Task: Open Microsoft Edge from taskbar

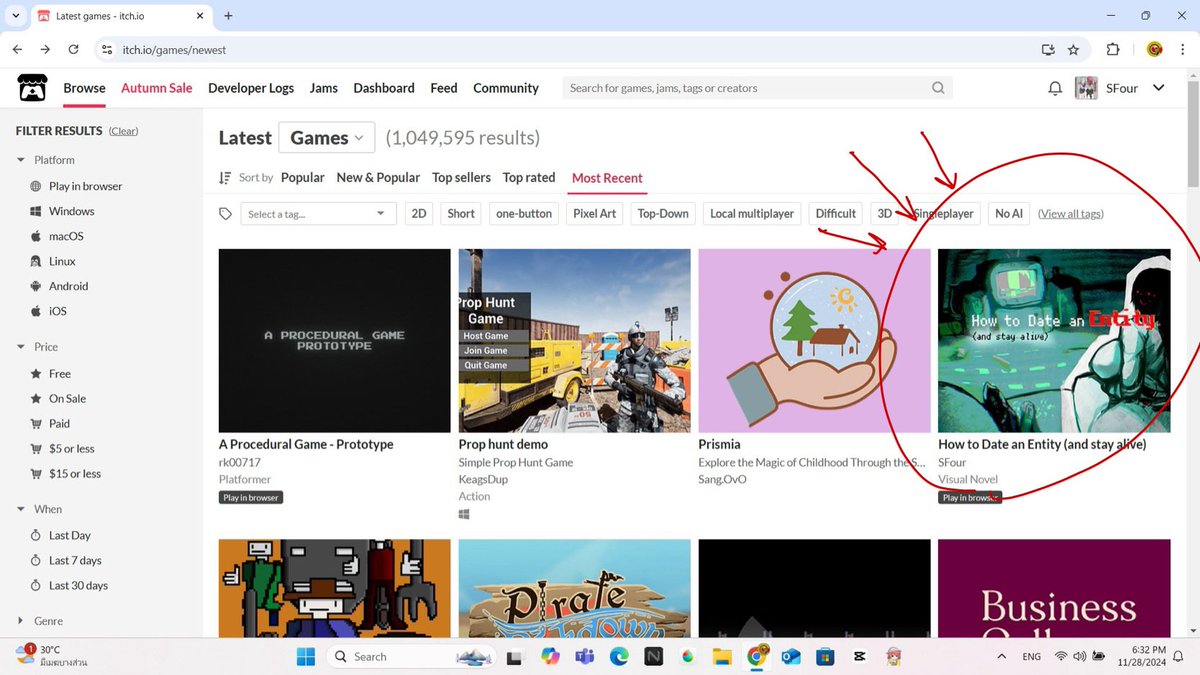Action: point(619,656)
